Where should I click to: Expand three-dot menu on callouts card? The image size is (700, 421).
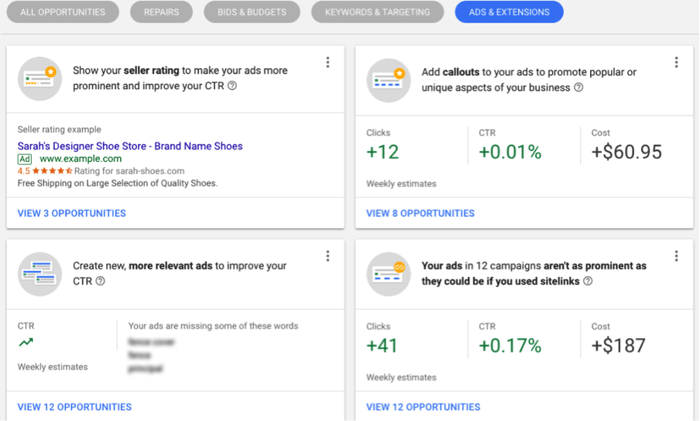tap(675, 63)
